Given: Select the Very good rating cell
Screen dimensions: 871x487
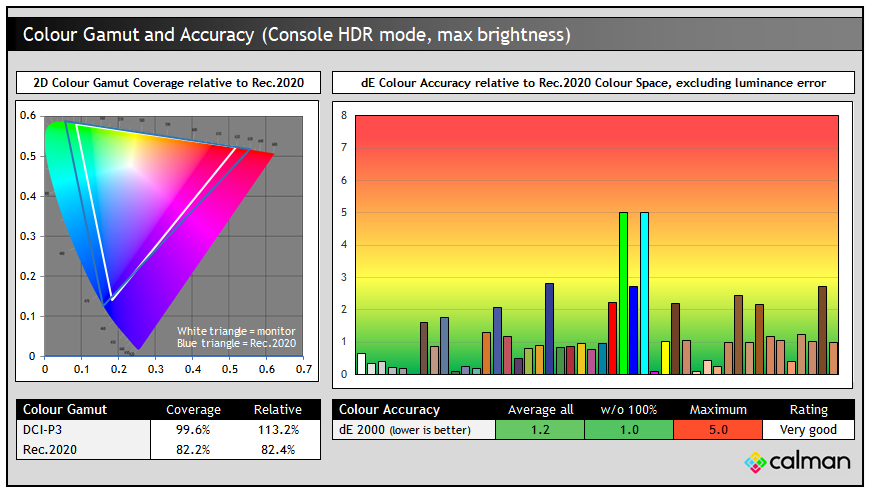Looking at the screenshot, I should click(808, 429).
